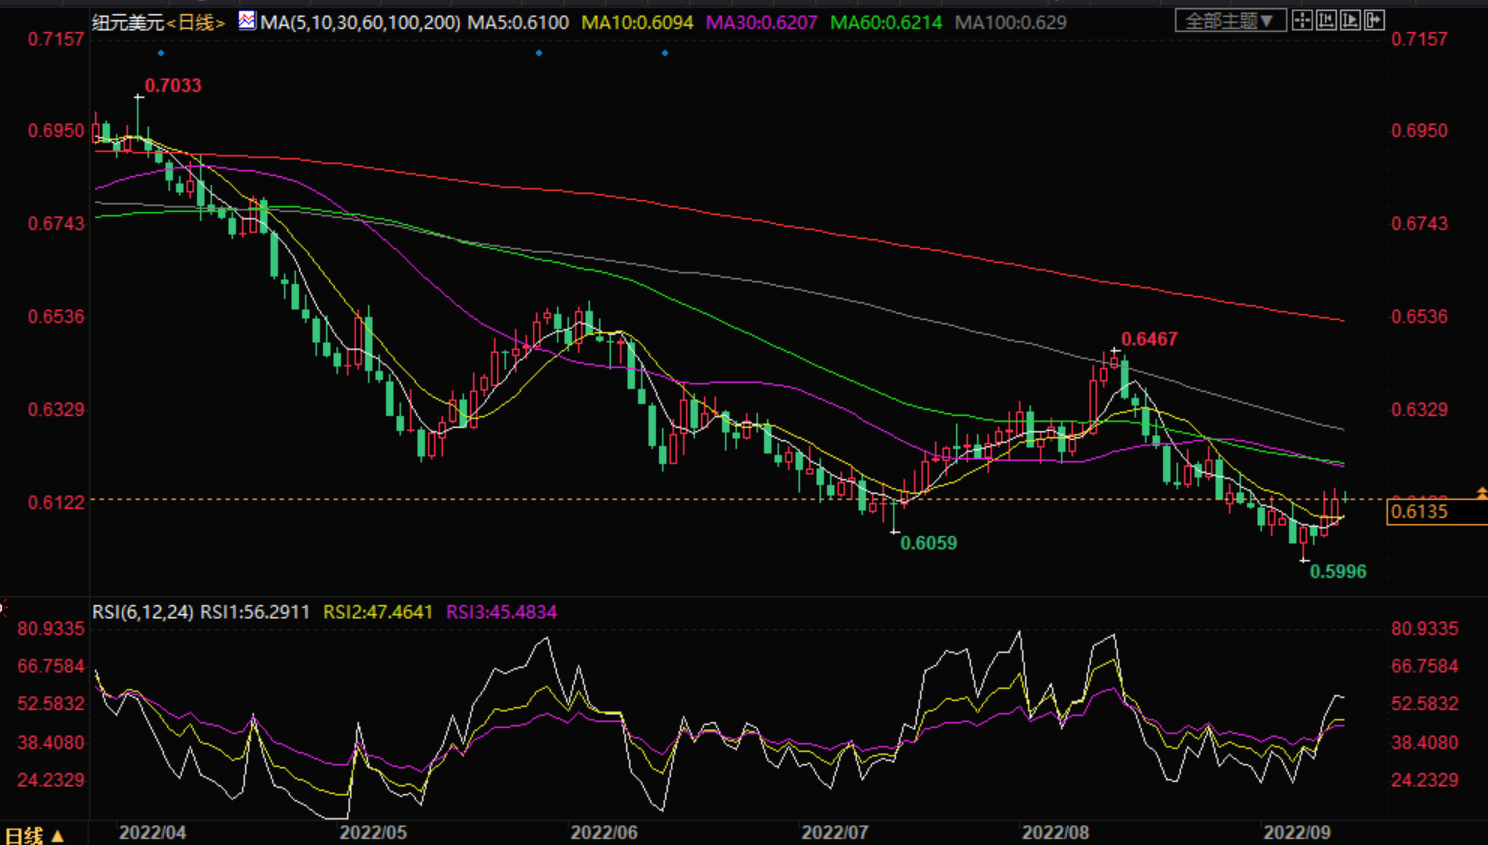This screenshot has height=845, width=1488.
Task: Click the 0.6135 current price tag
Action: [1420, 512]
